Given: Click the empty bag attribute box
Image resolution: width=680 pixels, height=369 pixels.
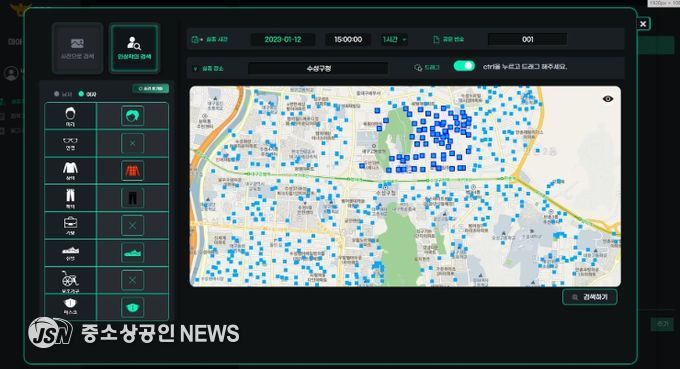Looking at the screenshot, I should click(x=132, y=225).
